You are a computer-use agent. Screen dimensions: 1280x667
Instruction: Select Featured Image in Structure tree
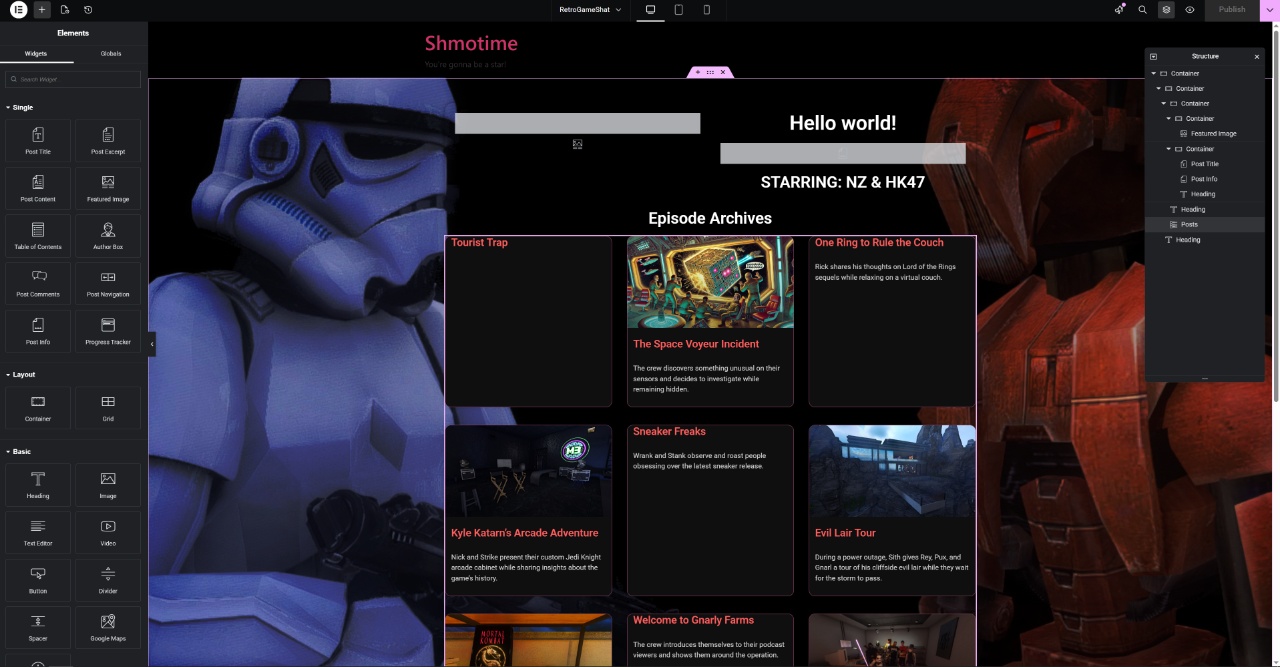(x=1213, y=133)
